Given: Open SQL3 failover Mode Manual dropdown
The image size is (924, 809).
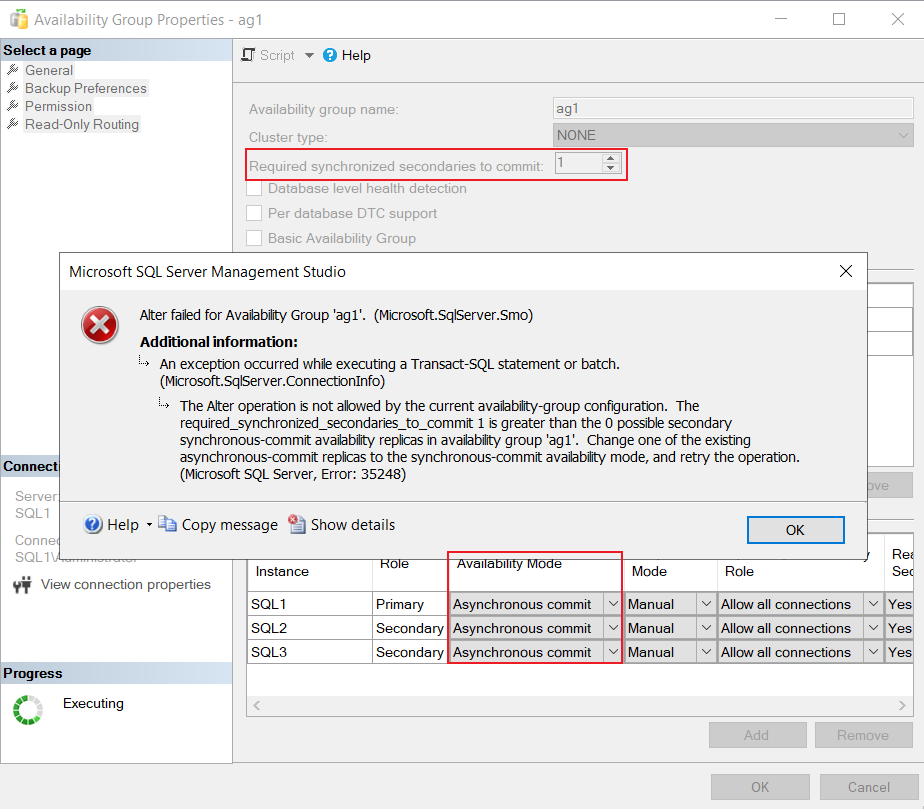Looking at the screenshot, I should tap(706, 652).
